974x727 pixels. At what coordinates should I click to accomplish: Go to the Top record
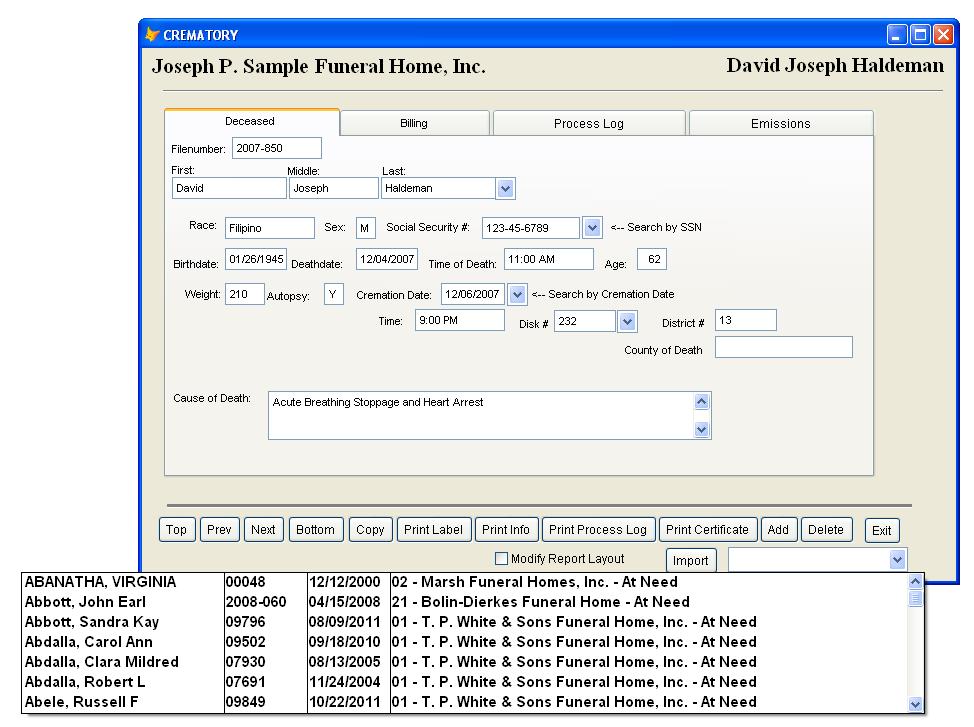176,529
